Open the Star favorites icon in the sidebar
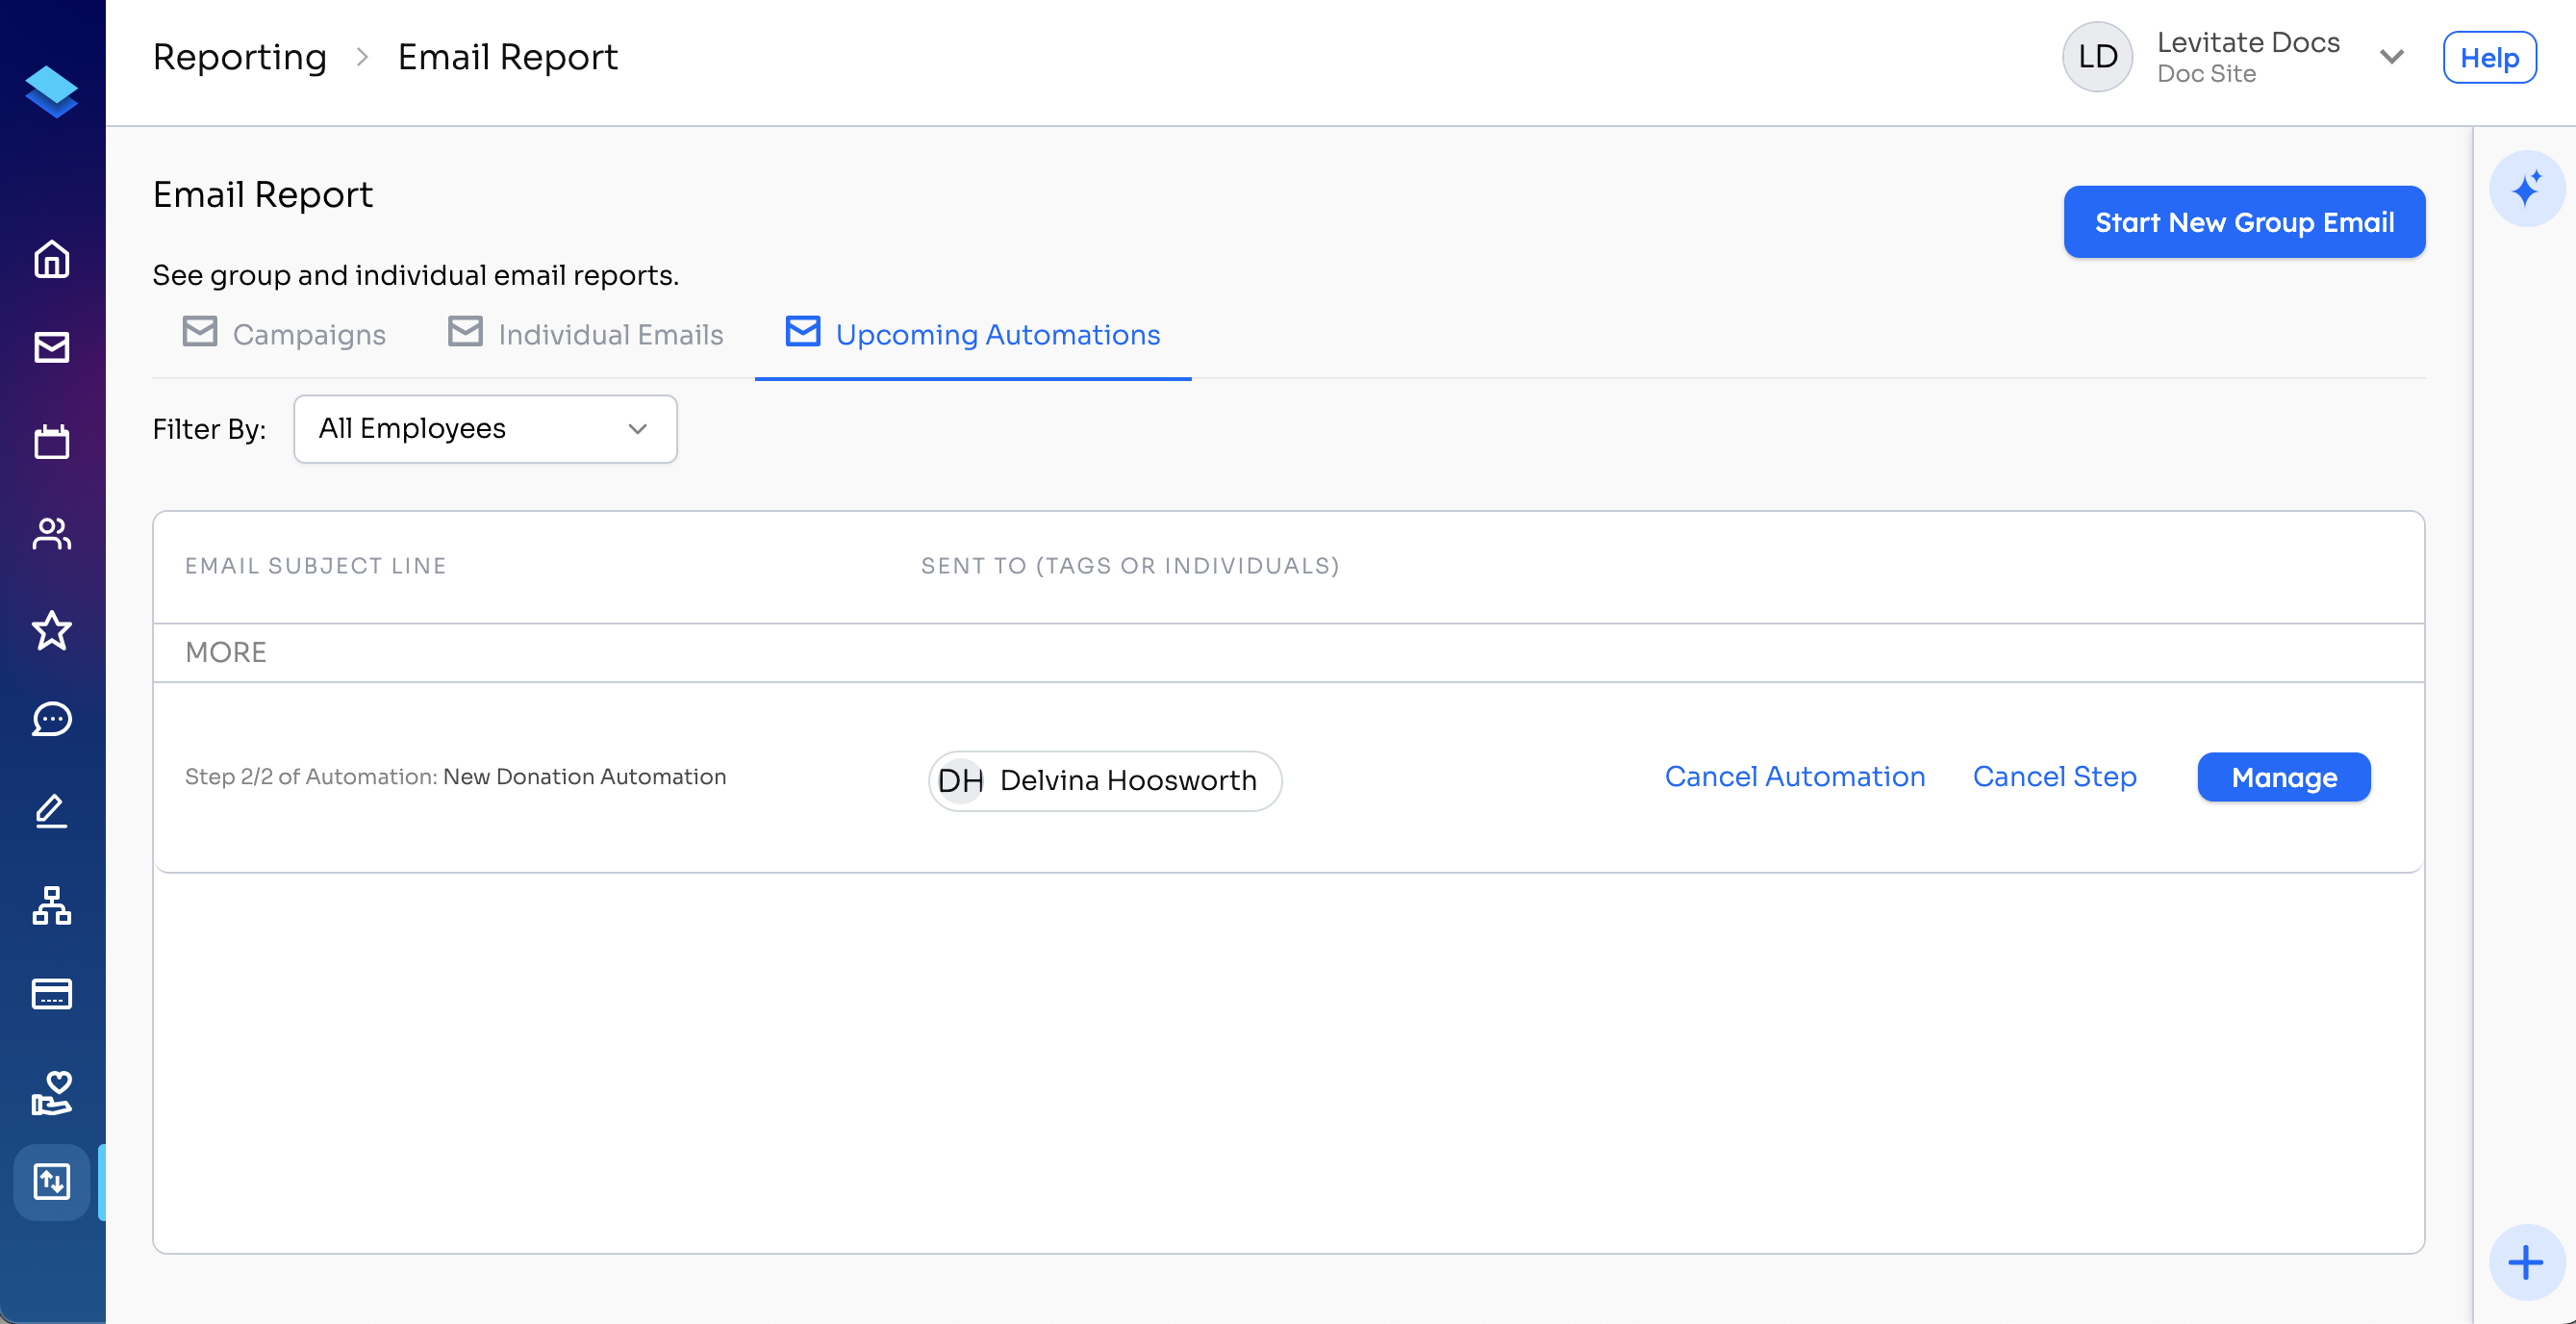Viewport: 2576px width, 1324px height. (52, 630)
